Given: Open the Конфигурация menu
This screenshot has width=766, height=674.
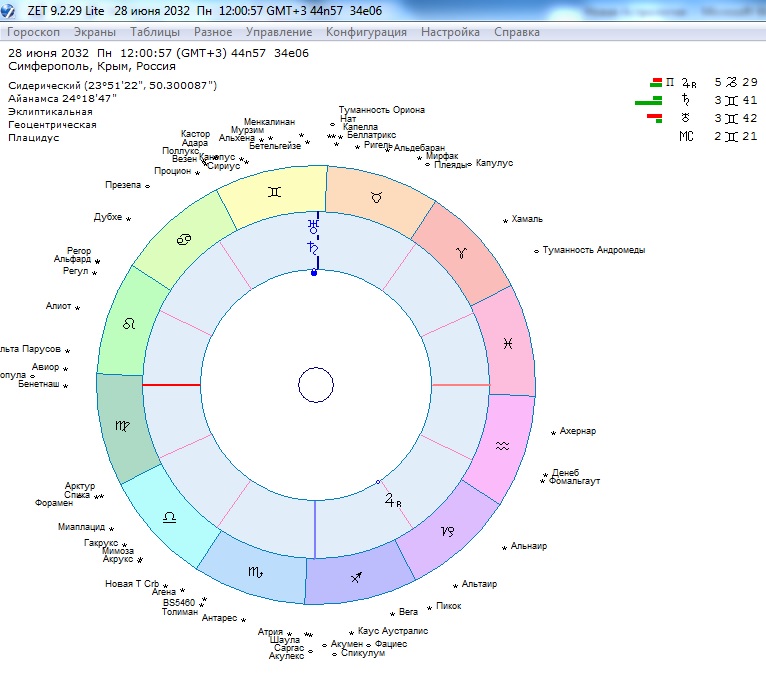Looking at the screenshot, I should (366, 32).
